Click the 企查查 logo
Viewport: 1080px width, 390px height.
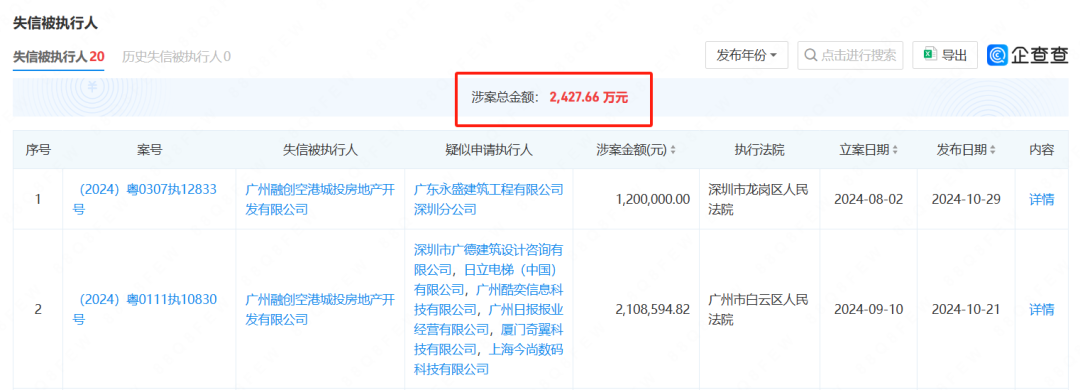(x=1027, y=56)
